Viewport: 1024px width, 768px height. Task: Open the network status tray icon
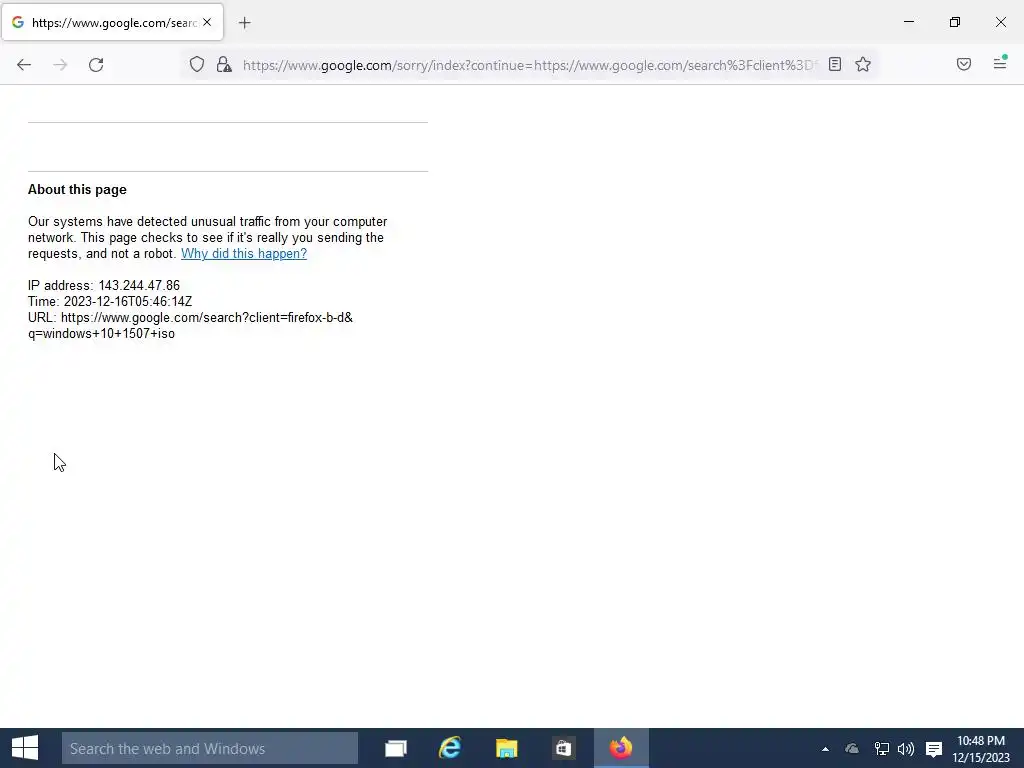coord(881,749)
